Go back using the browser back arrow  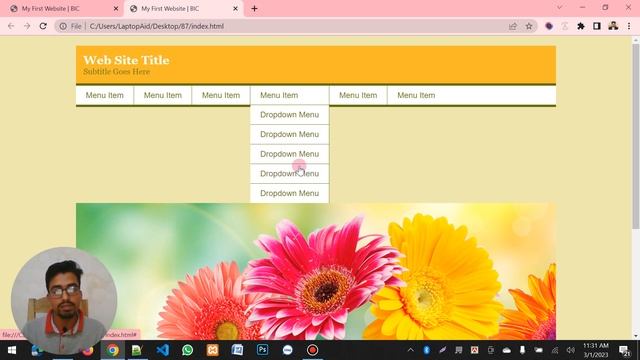click(x=11, y=26)
